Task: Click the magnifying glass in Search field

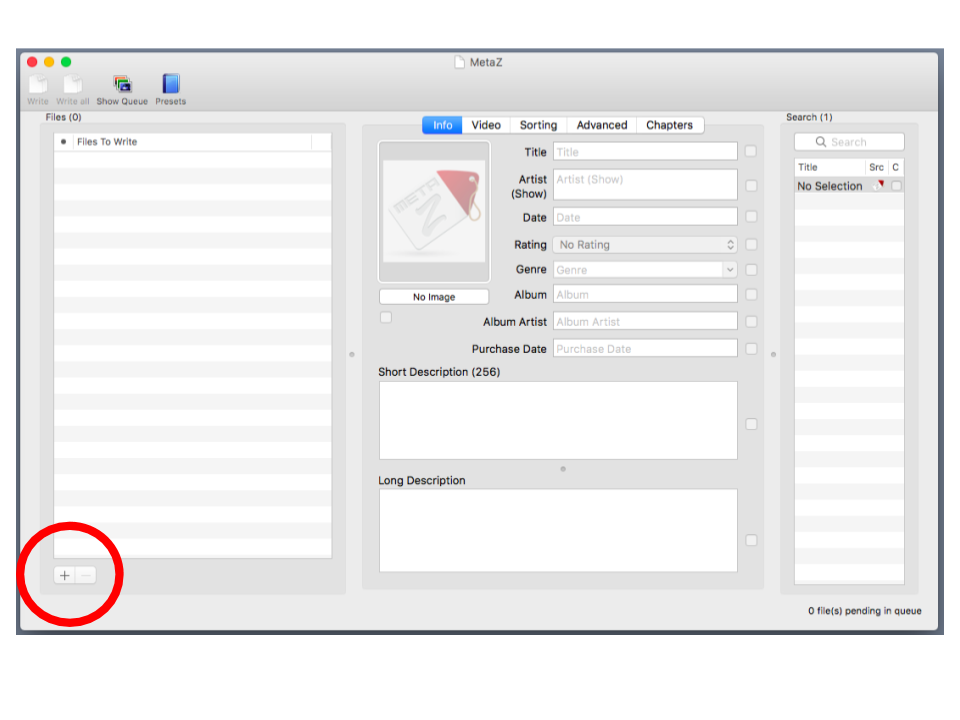Action: [x=822, y=142]
